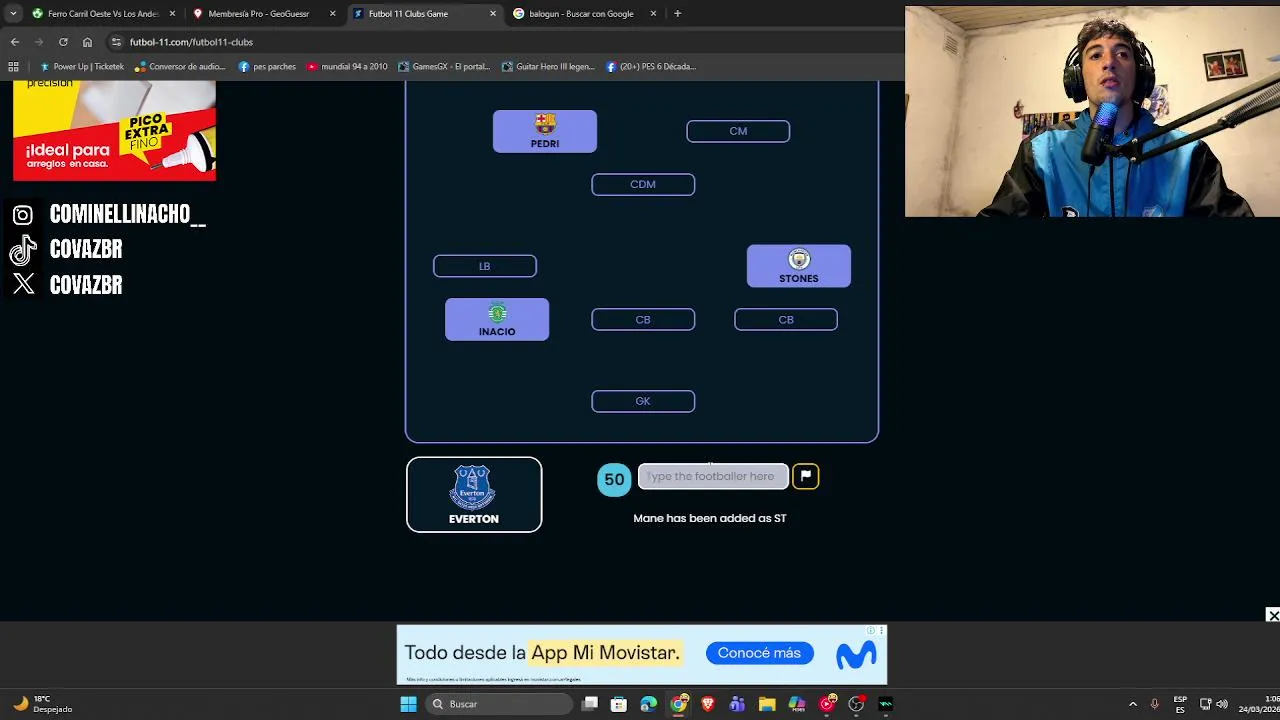
Task: Switch to Membresía Pro GeoGuessr tab
Action: coord(264,14)
